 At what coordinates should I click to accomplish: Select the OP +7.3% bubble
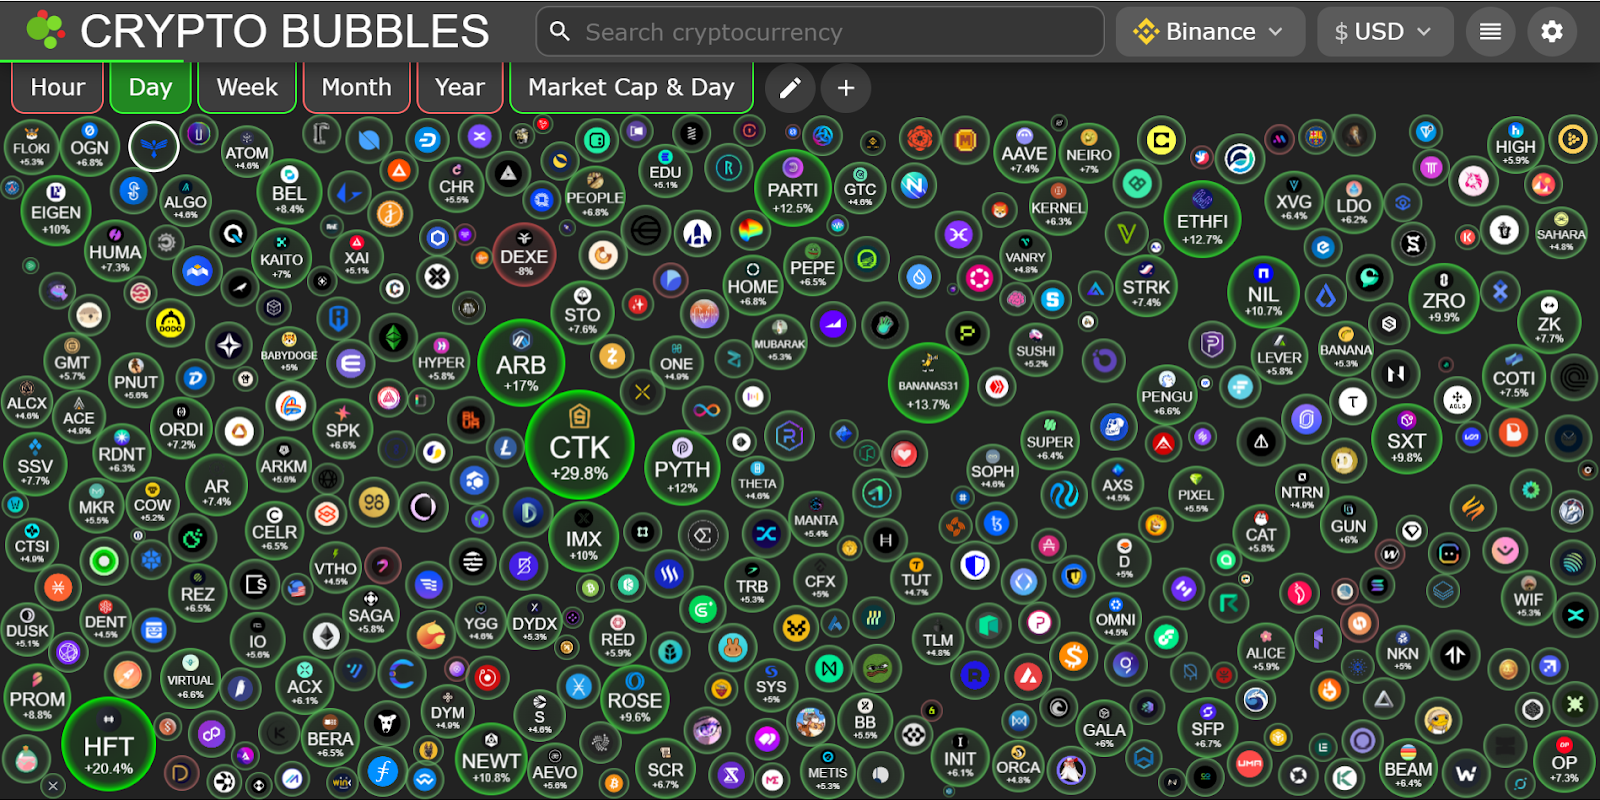click(x=1564, y=762)
